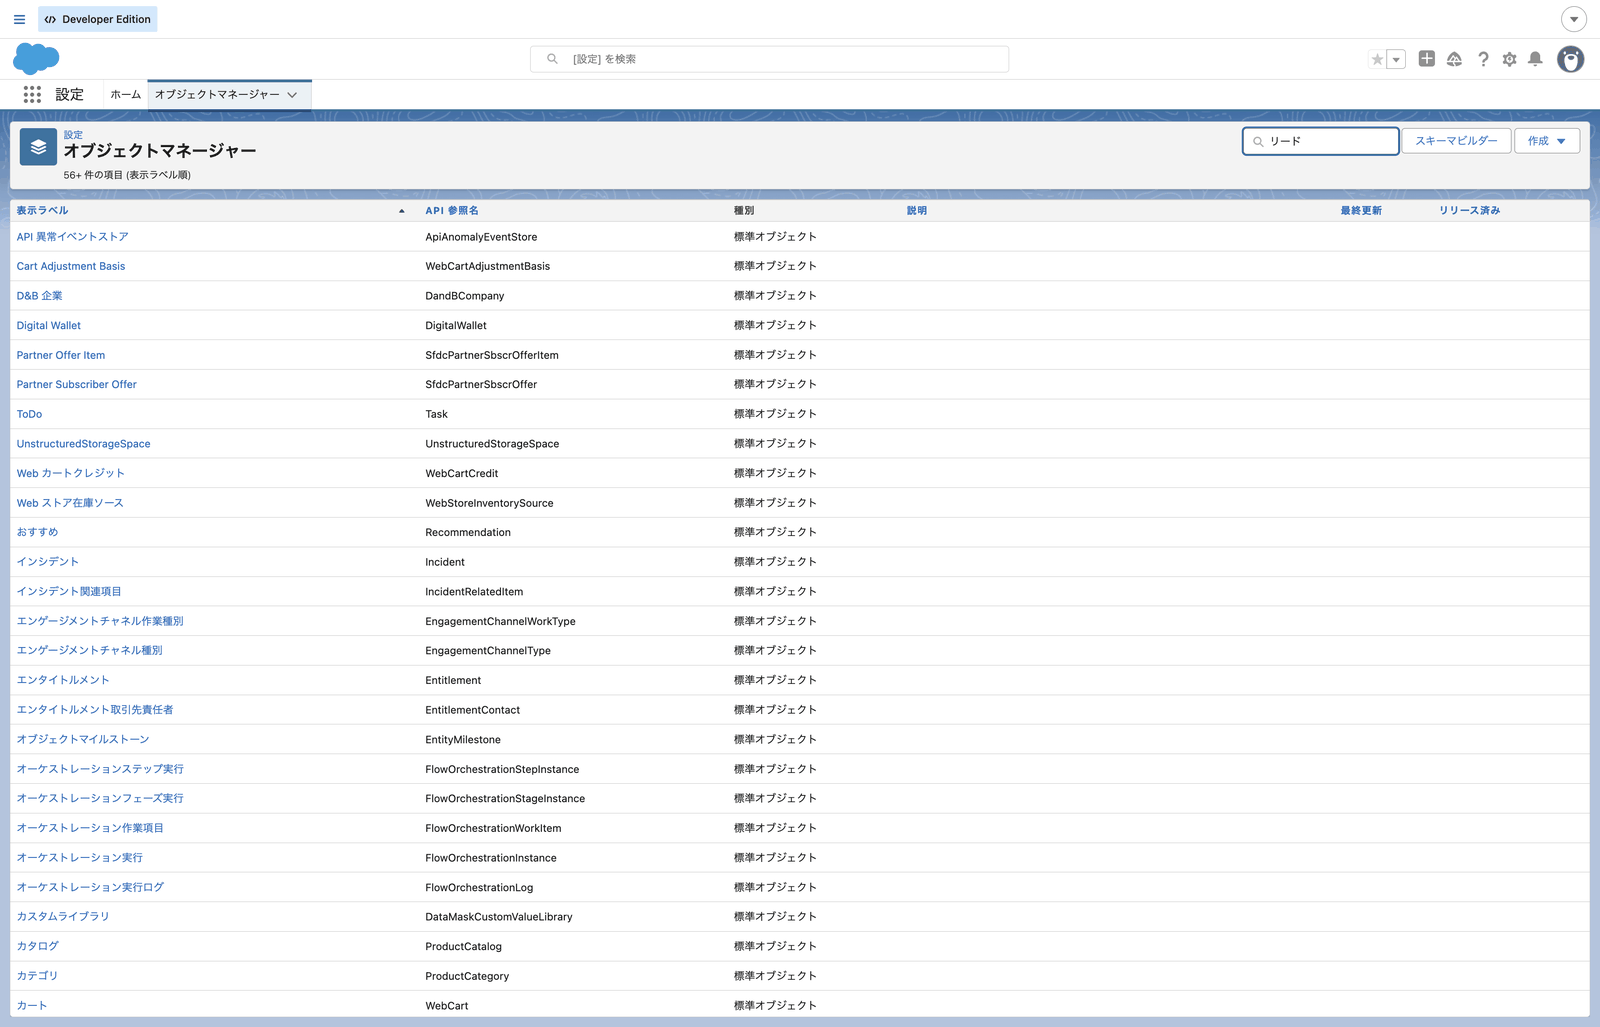Open the user profile avatar
The image size is (1600, 1027).
pyautogui.click(x=1571, y=59)
